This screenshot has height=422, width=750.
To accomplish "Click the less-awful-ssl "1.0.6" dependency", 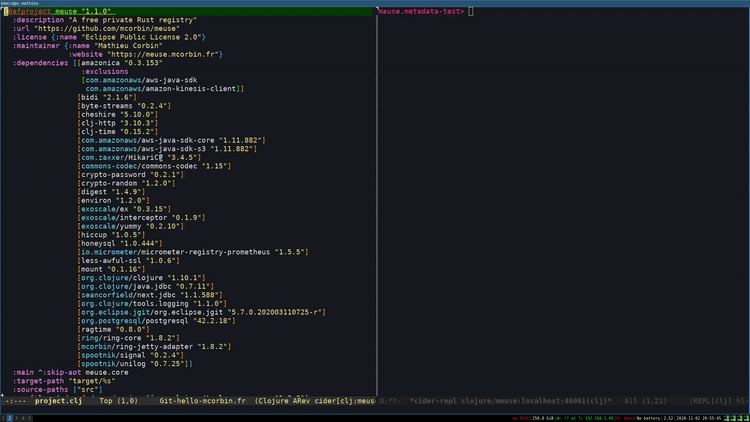I will pos(128,261).
